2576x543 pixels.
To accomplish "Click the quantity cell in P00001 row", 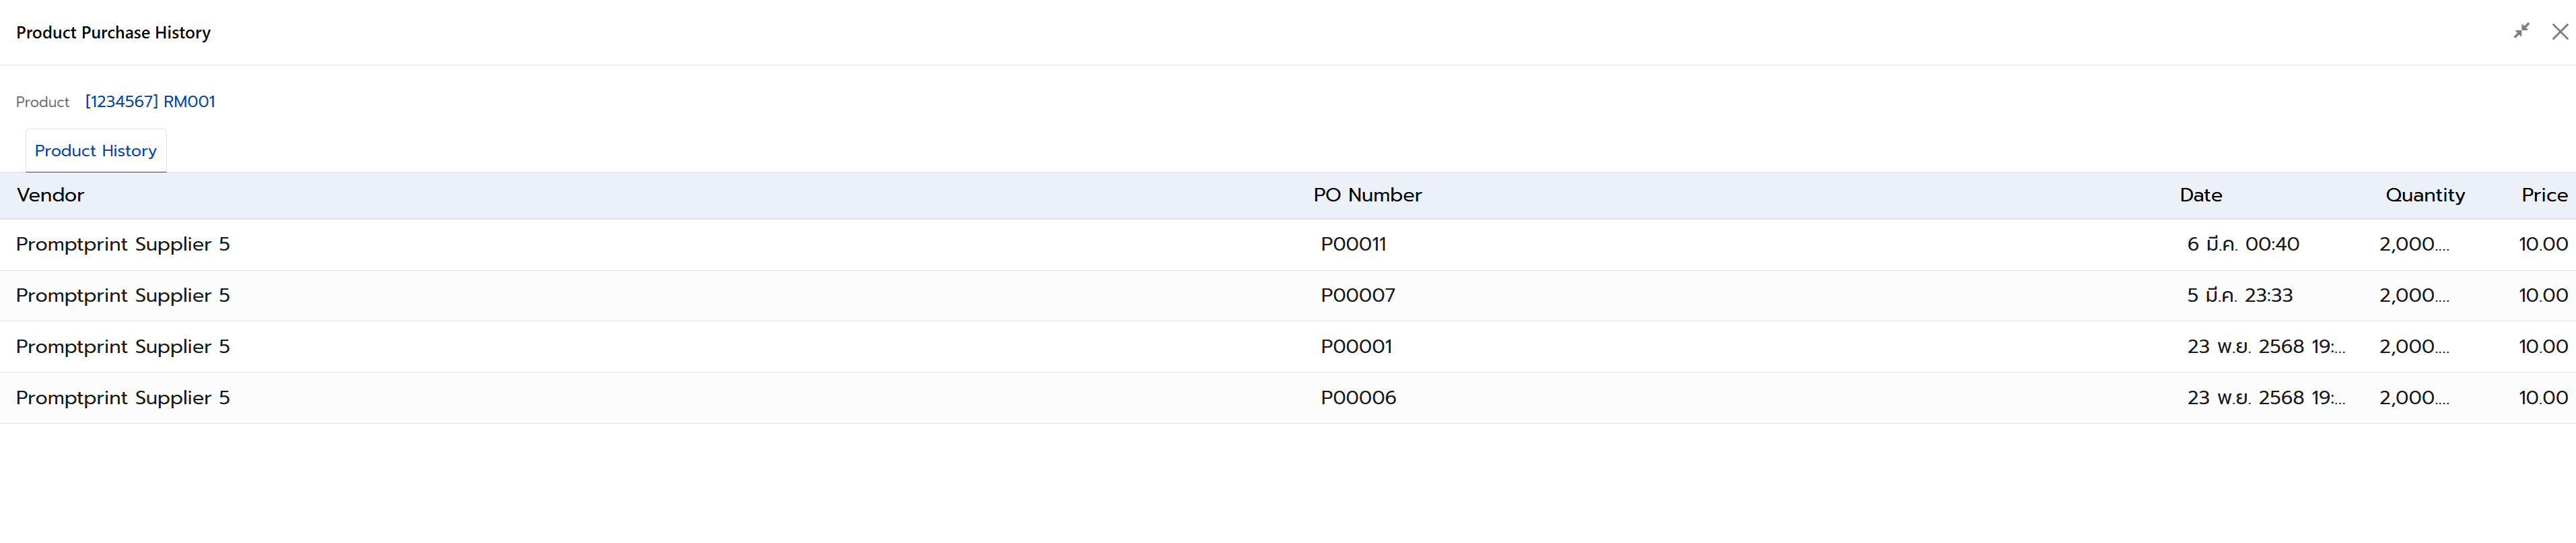I will 2414,346.
